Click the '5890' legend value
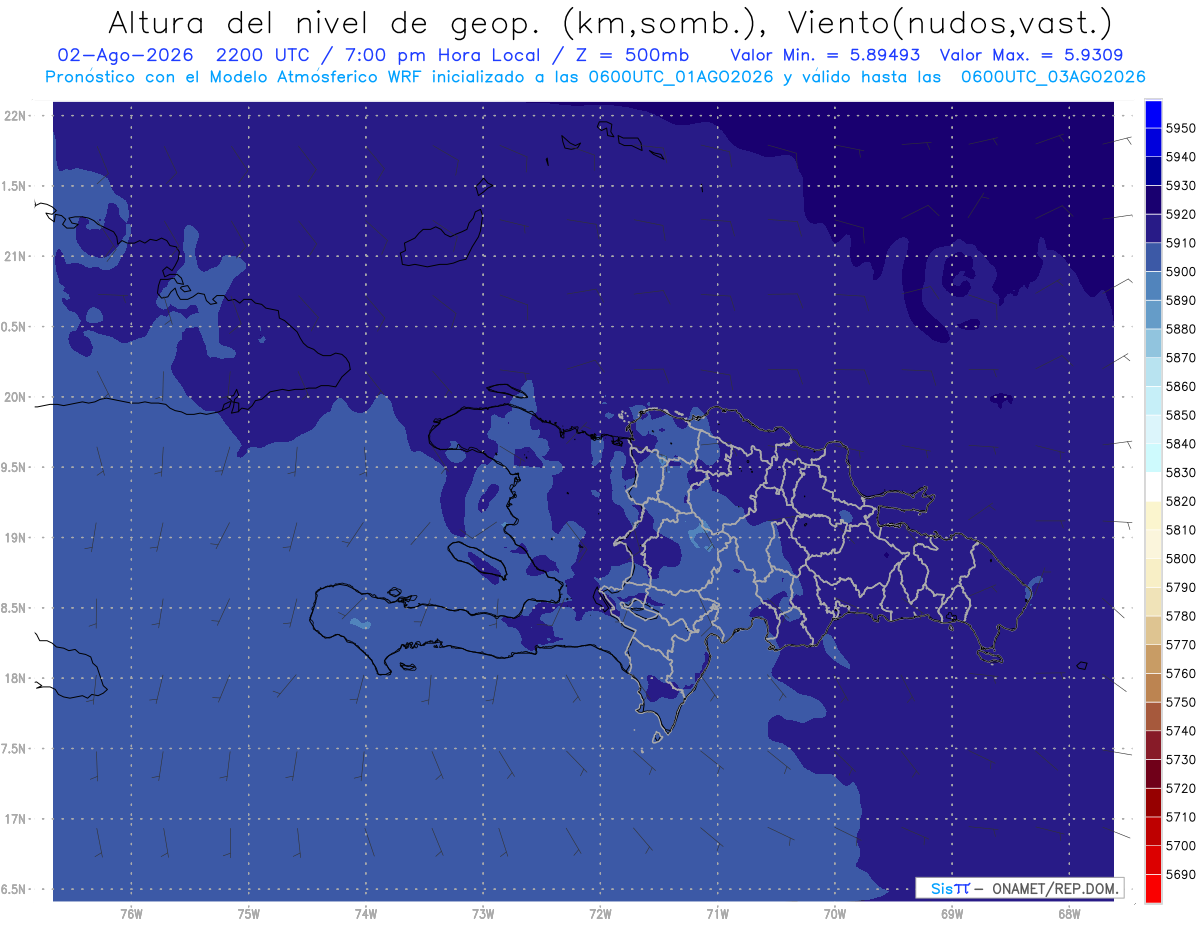This screenshot has width=1200, height=927. (1180, 300)
